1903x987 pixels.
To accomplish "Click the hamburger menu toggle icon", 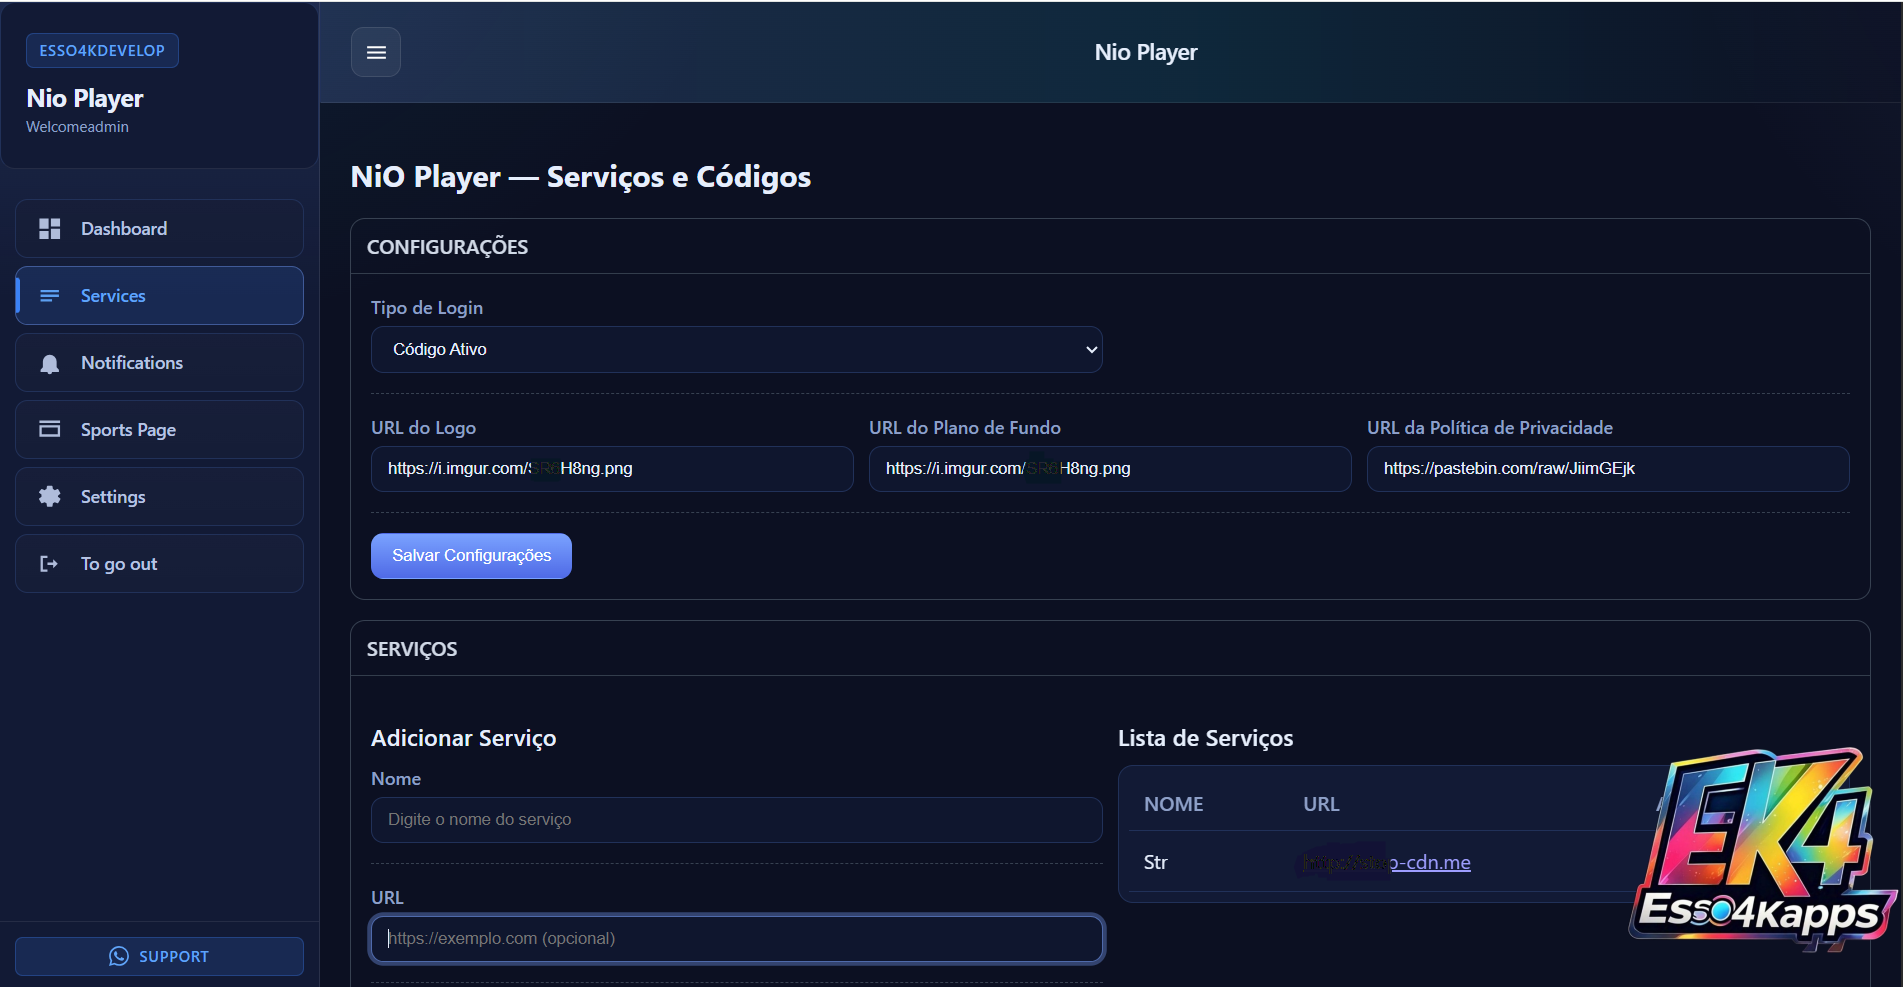I will [376, 53].
